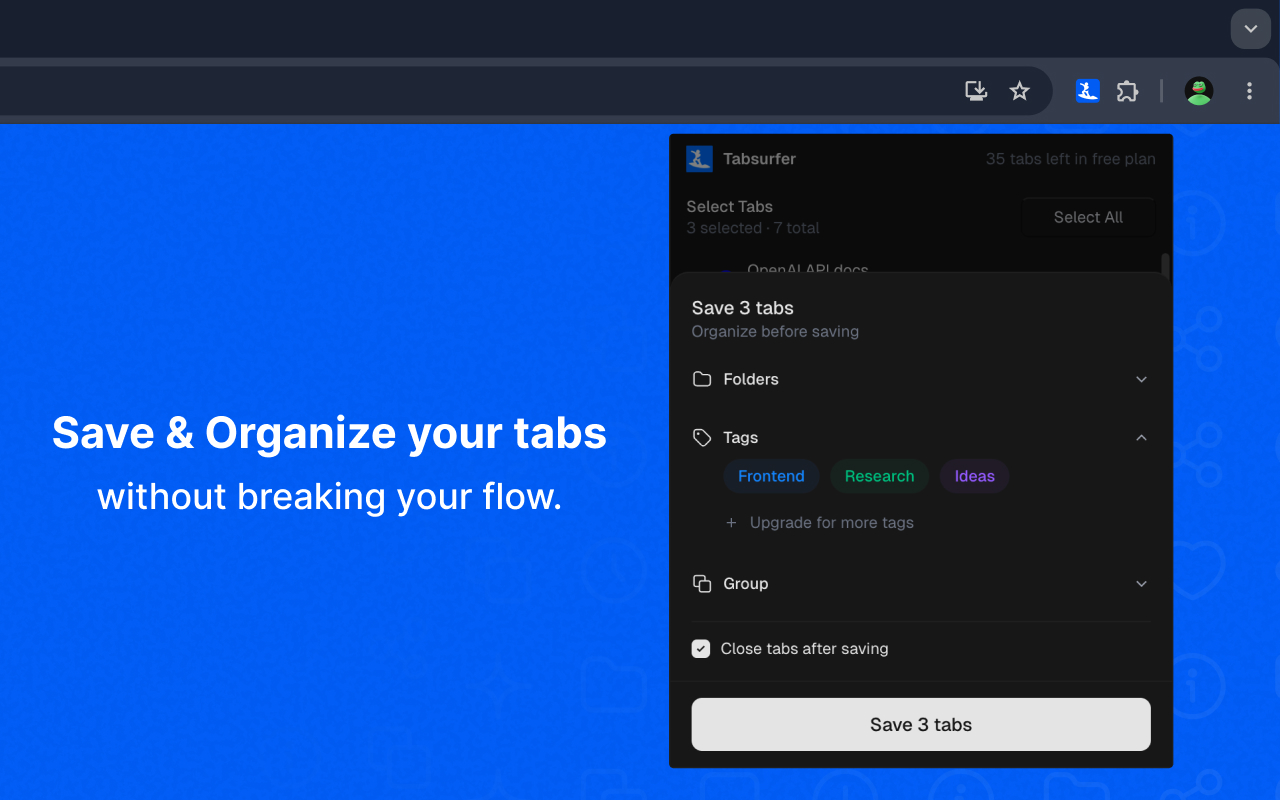The image size is (1280, 800).
Task: Open the tab search dropdown arrow
Action: click(x=1250, y=29)
